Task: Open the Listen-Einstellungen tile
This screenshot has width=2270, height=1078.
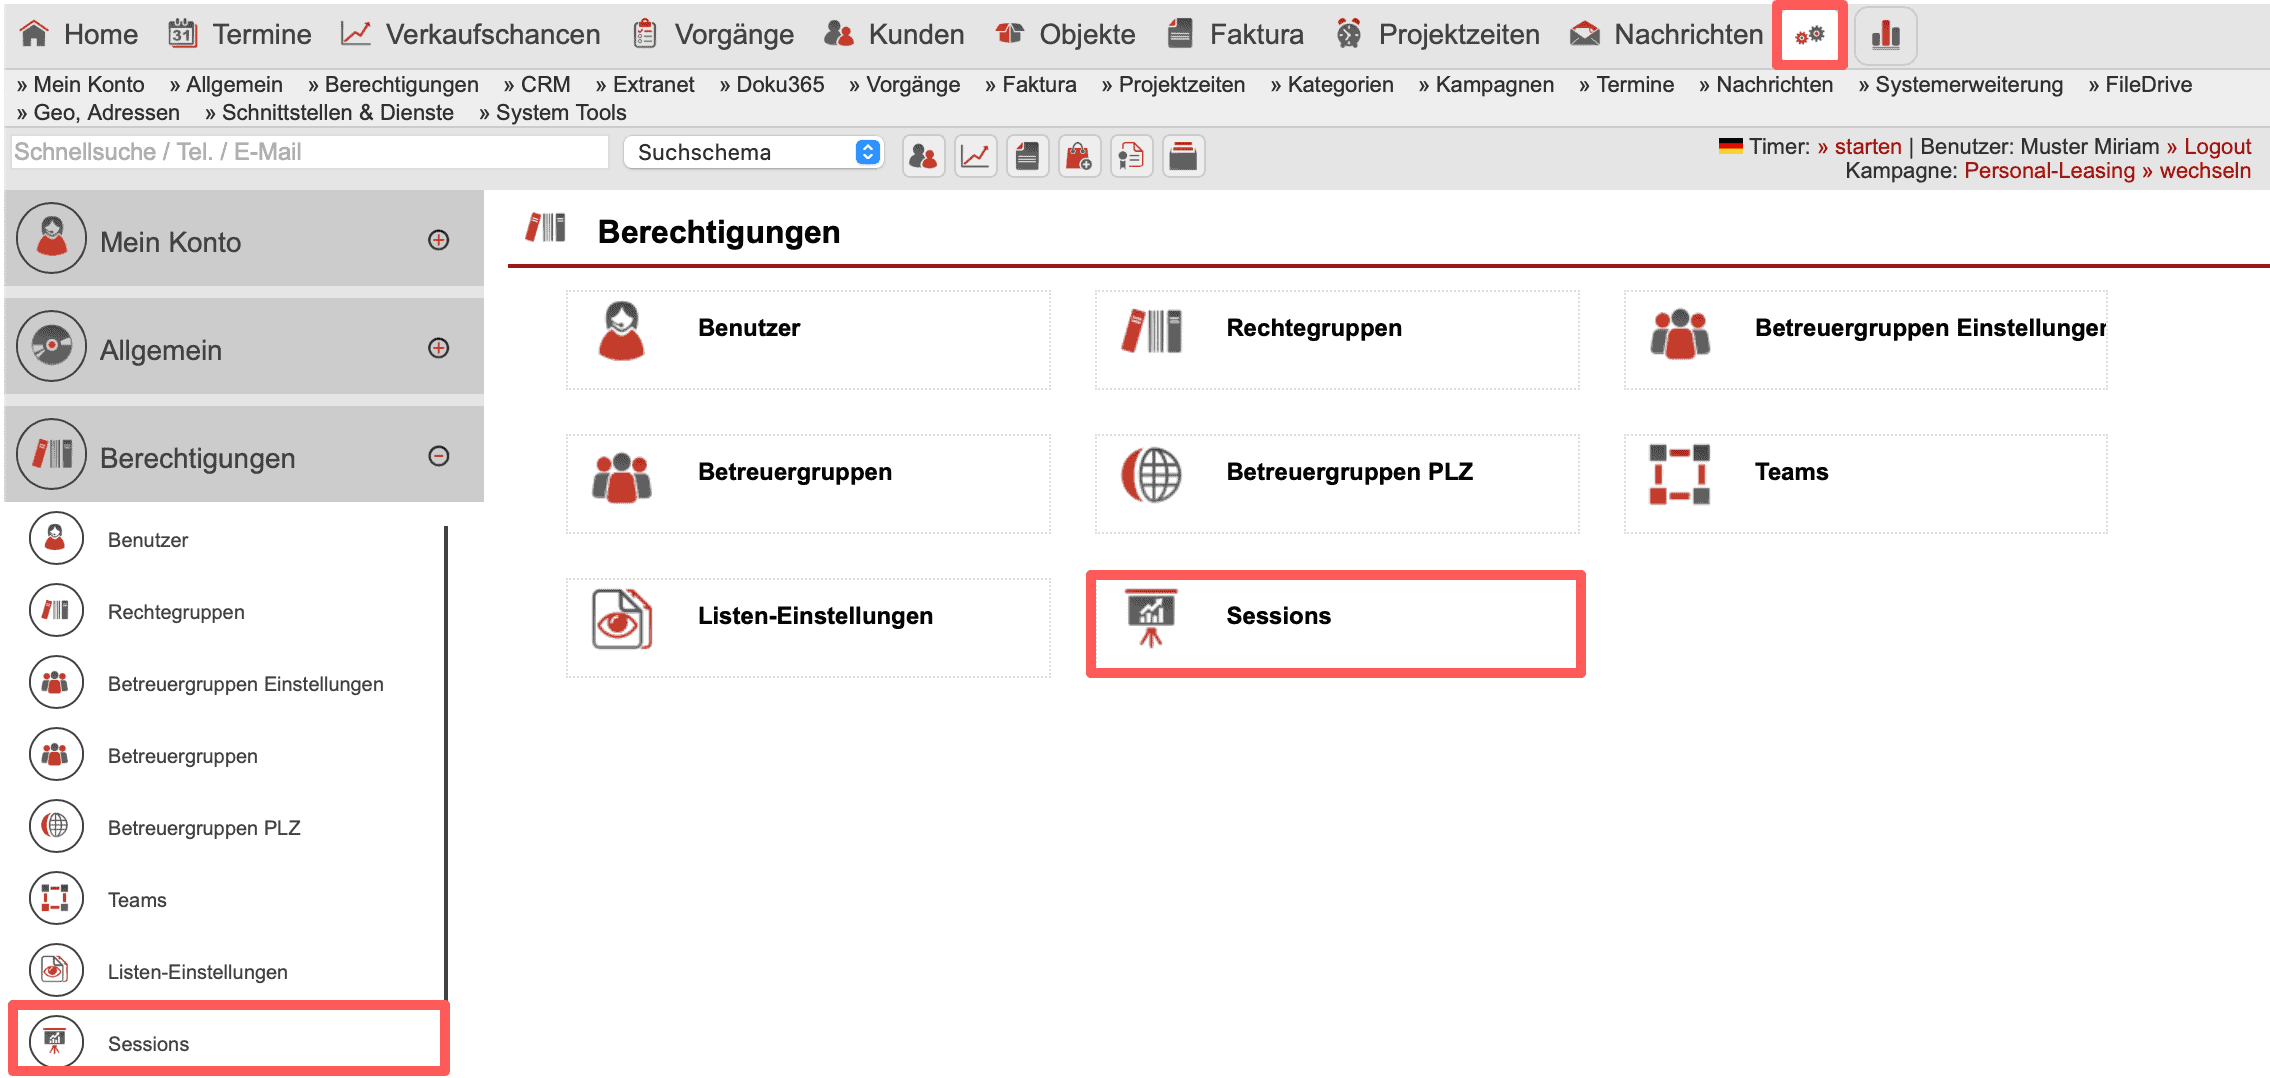Action: click(x=808, y=627)
